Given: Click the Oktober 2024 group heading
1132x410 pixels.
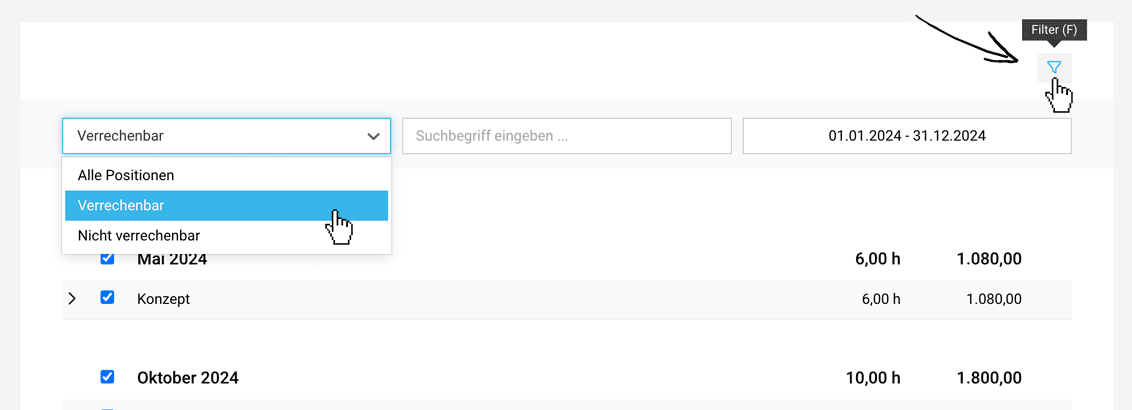Looking at the screenshot, I should point(188,378).
